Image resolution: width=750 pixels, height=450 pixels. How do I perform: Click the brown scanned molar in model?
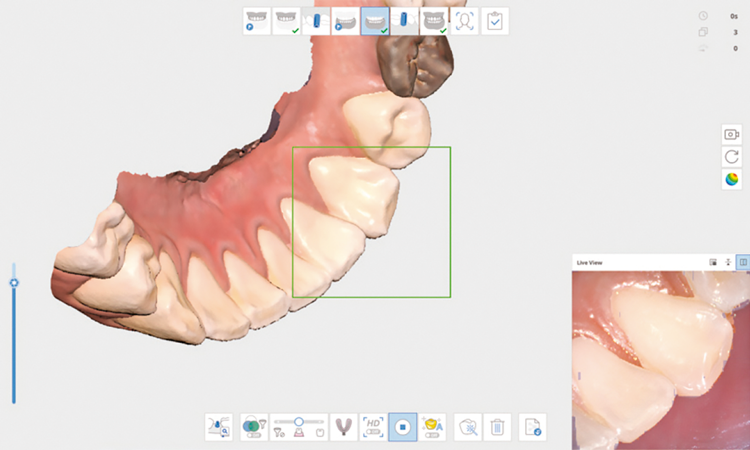click(x=415, y=66)
